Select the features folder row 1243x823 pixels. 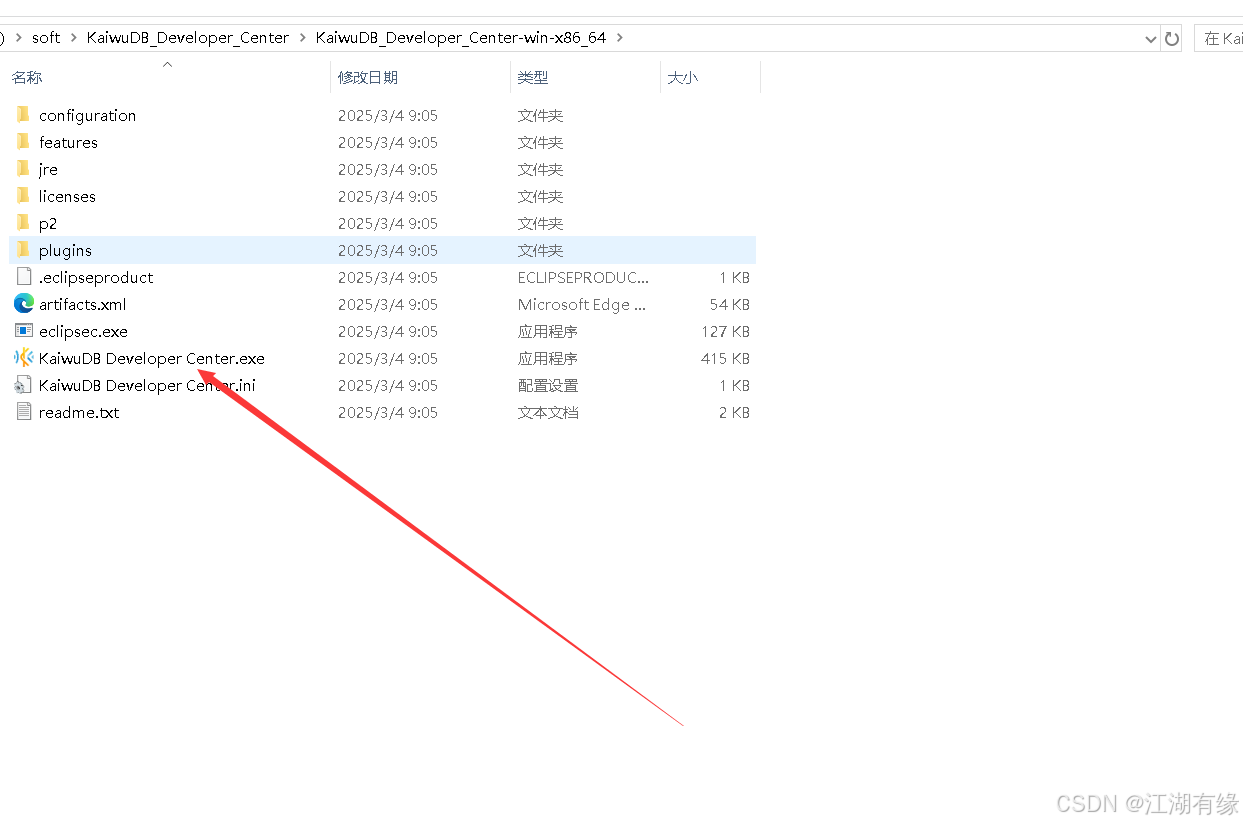[x=382, y=142]
